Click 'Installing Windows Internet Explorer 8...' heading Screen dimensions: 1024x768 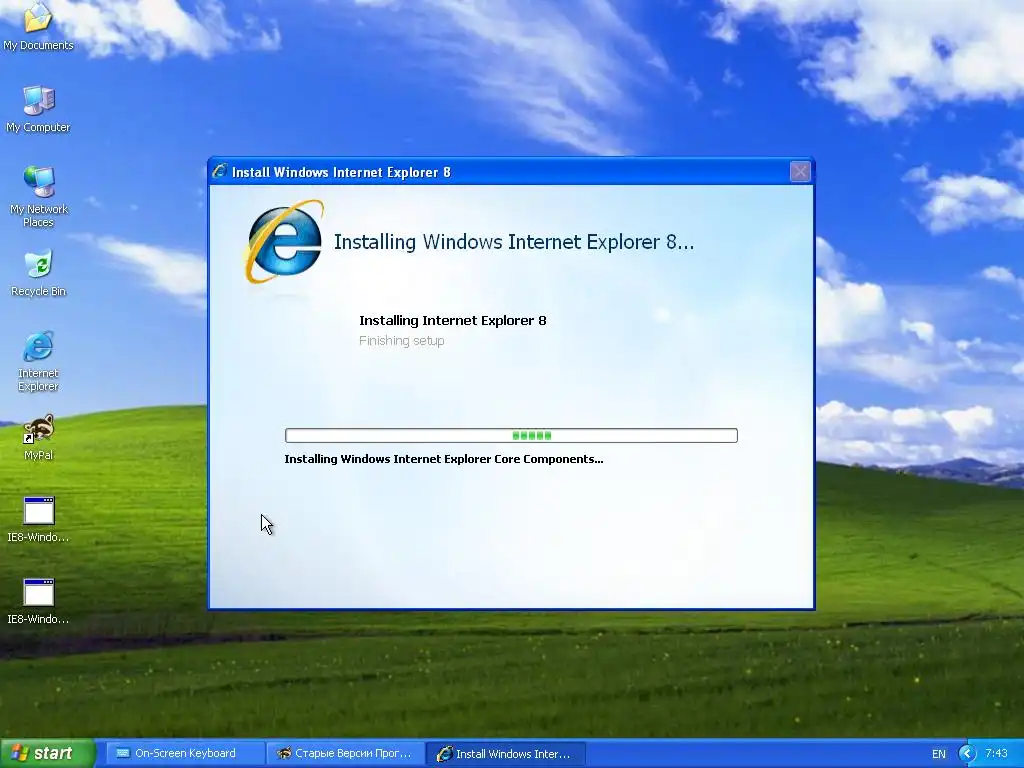click(x=514, y=242)
